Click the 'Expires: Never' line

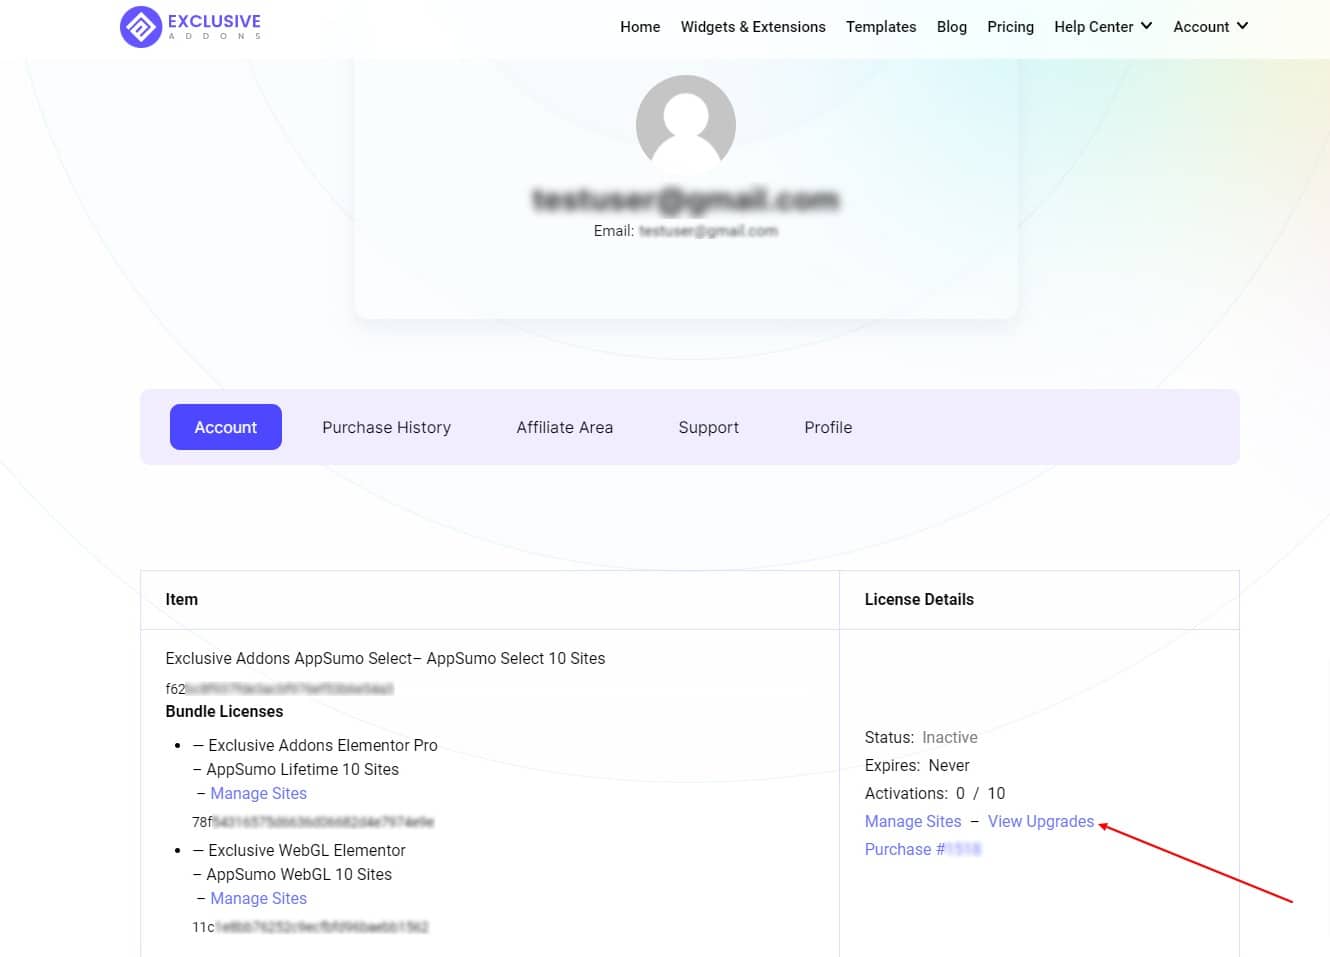coord(917,765)
